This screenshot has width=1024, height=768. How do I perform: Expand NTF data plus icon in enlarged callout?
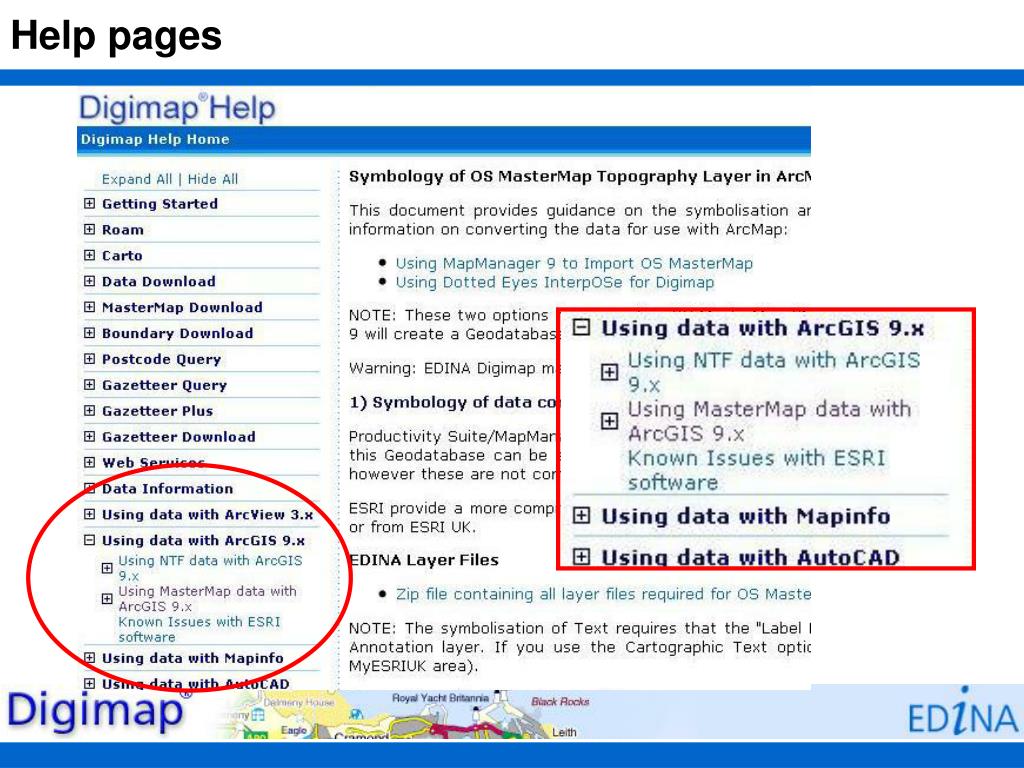(x=609, y=372)
